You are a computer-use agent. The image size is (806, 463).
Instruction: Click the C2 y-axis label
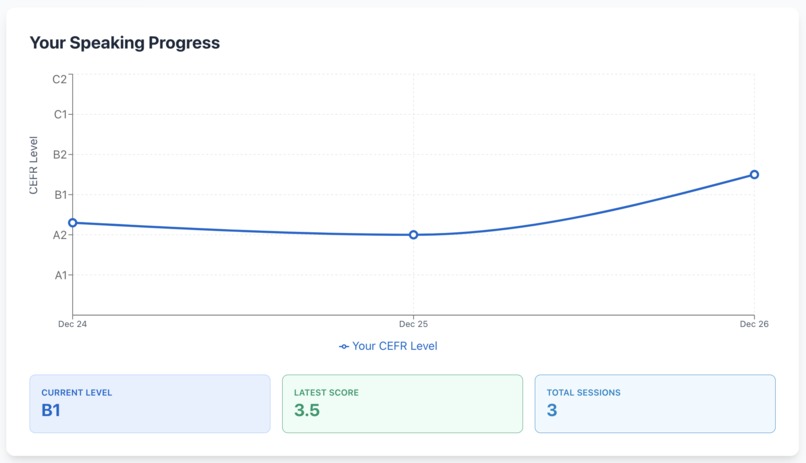(60, 79)
